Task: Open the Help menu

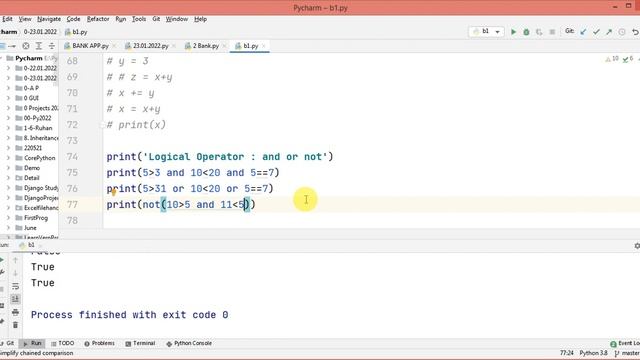Action: point(200,19)
